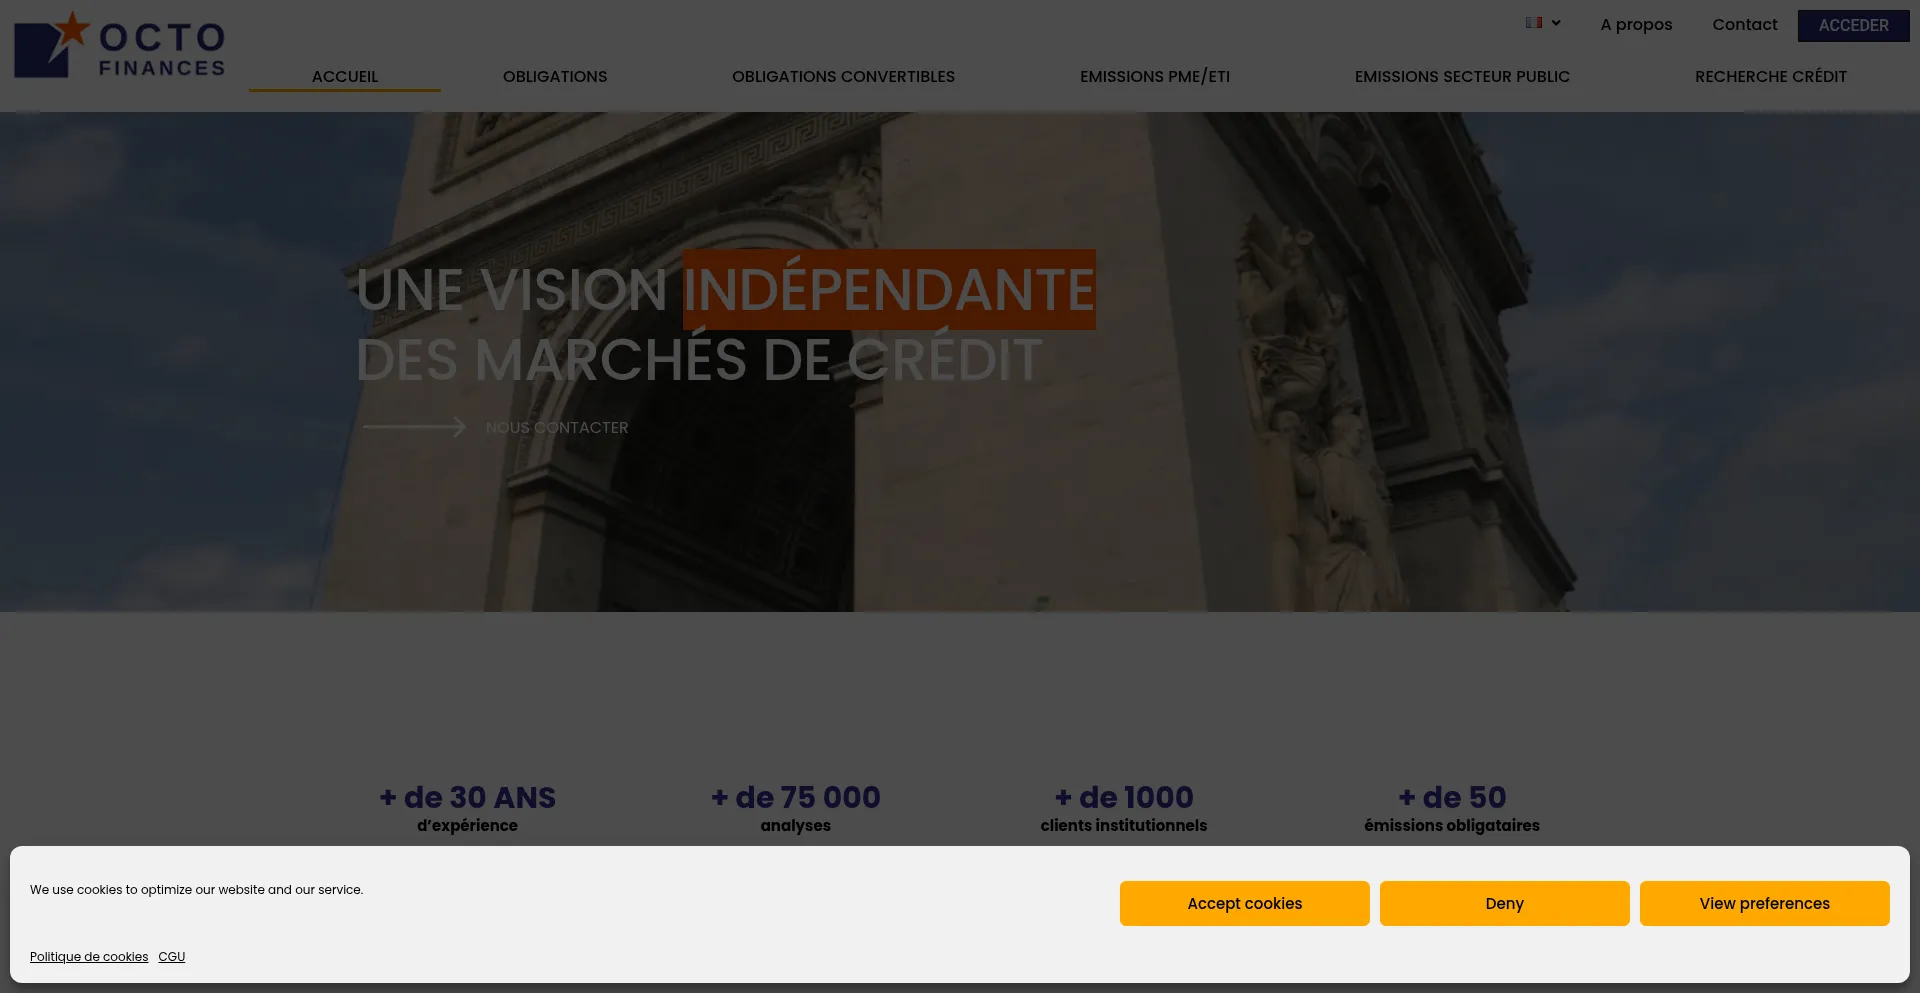Image resolution: width=1920 pixels, height=993 pixels.
Task: Accept cookies in the banner
Action: point(1244,903)
